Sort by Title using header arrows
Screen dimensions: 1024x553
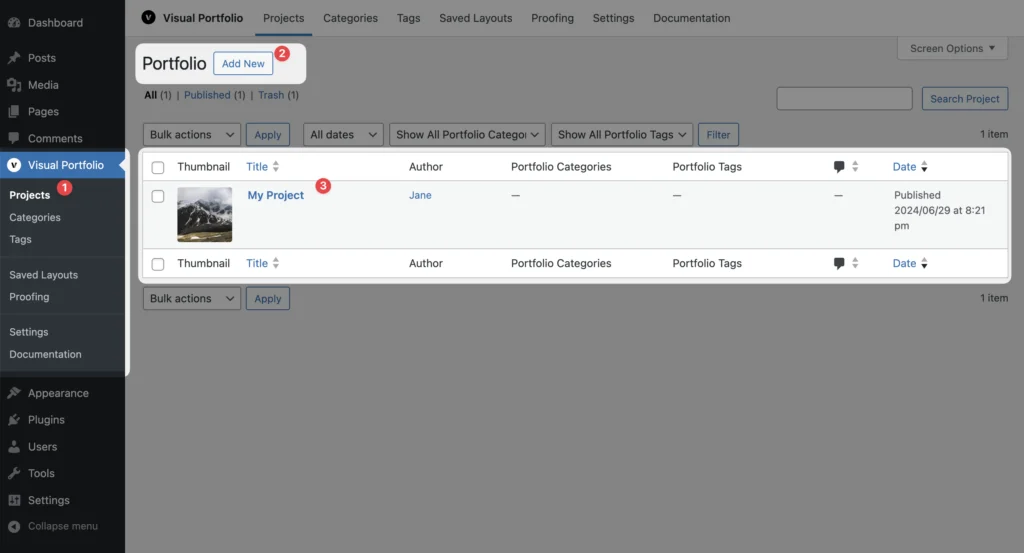[x=276, y=166]
